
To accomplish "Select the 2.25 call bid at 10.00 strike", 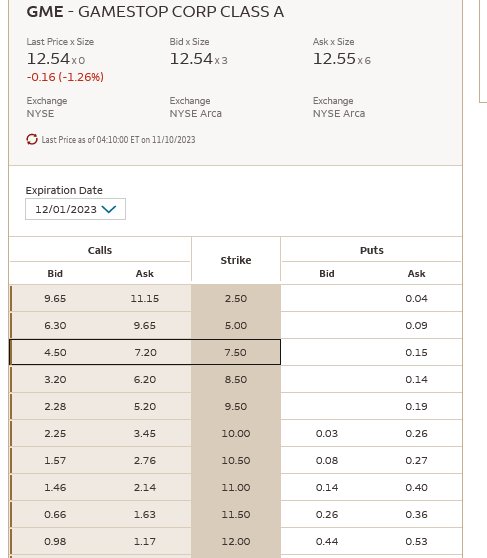I will 55,433.
